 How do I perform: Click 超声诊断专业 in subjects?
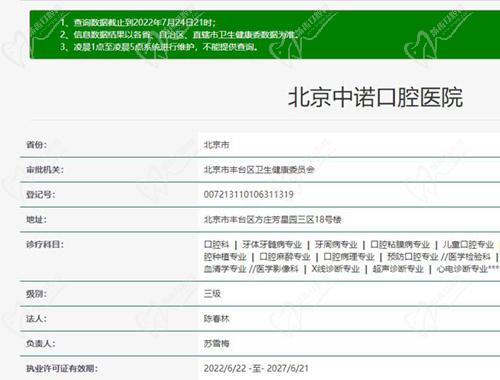pos(398,269)
